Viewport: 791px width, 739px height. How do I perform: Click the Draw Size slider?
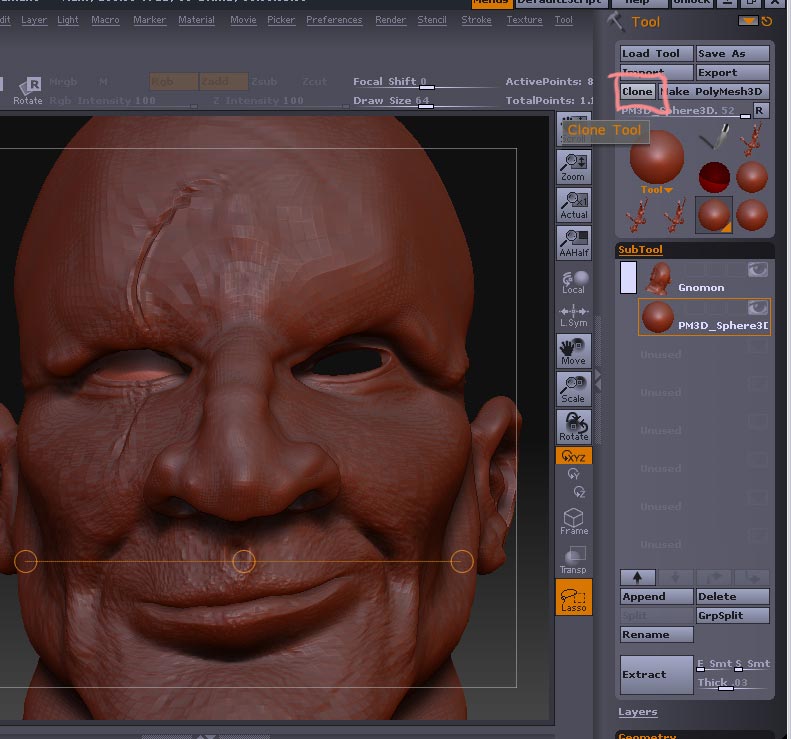pos(425,101)
